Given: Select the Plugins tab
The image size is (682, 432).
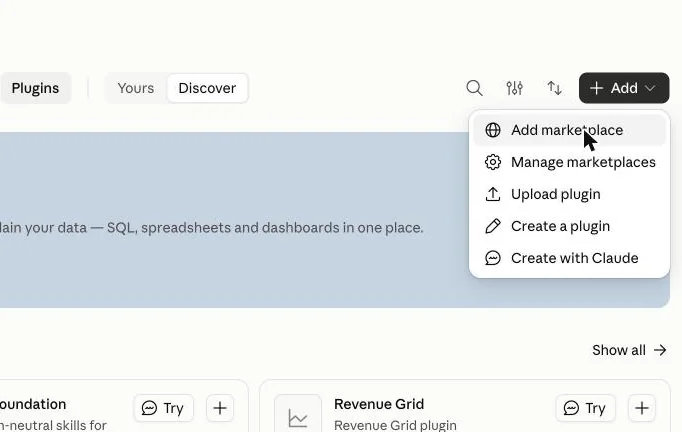Looking at the screenshot, I should point(35,88).
